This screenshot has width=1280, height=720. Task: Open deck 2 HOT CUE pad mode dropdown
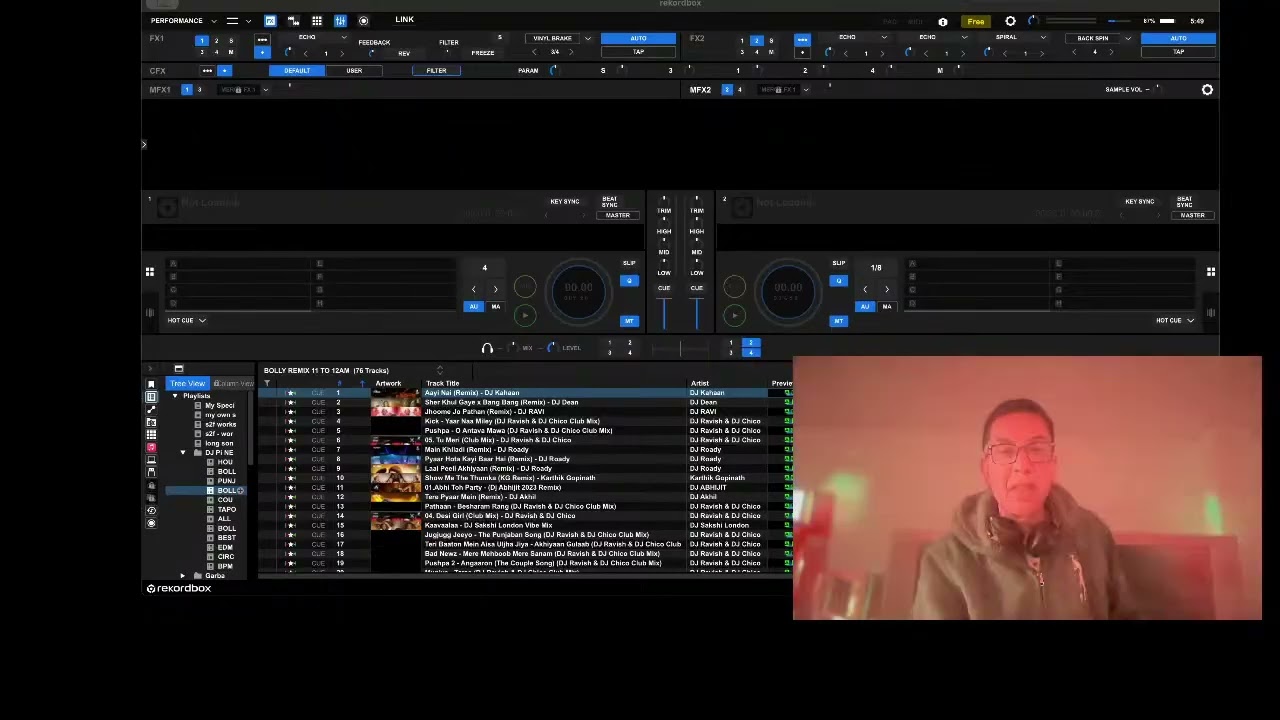tap(1175, 321)
